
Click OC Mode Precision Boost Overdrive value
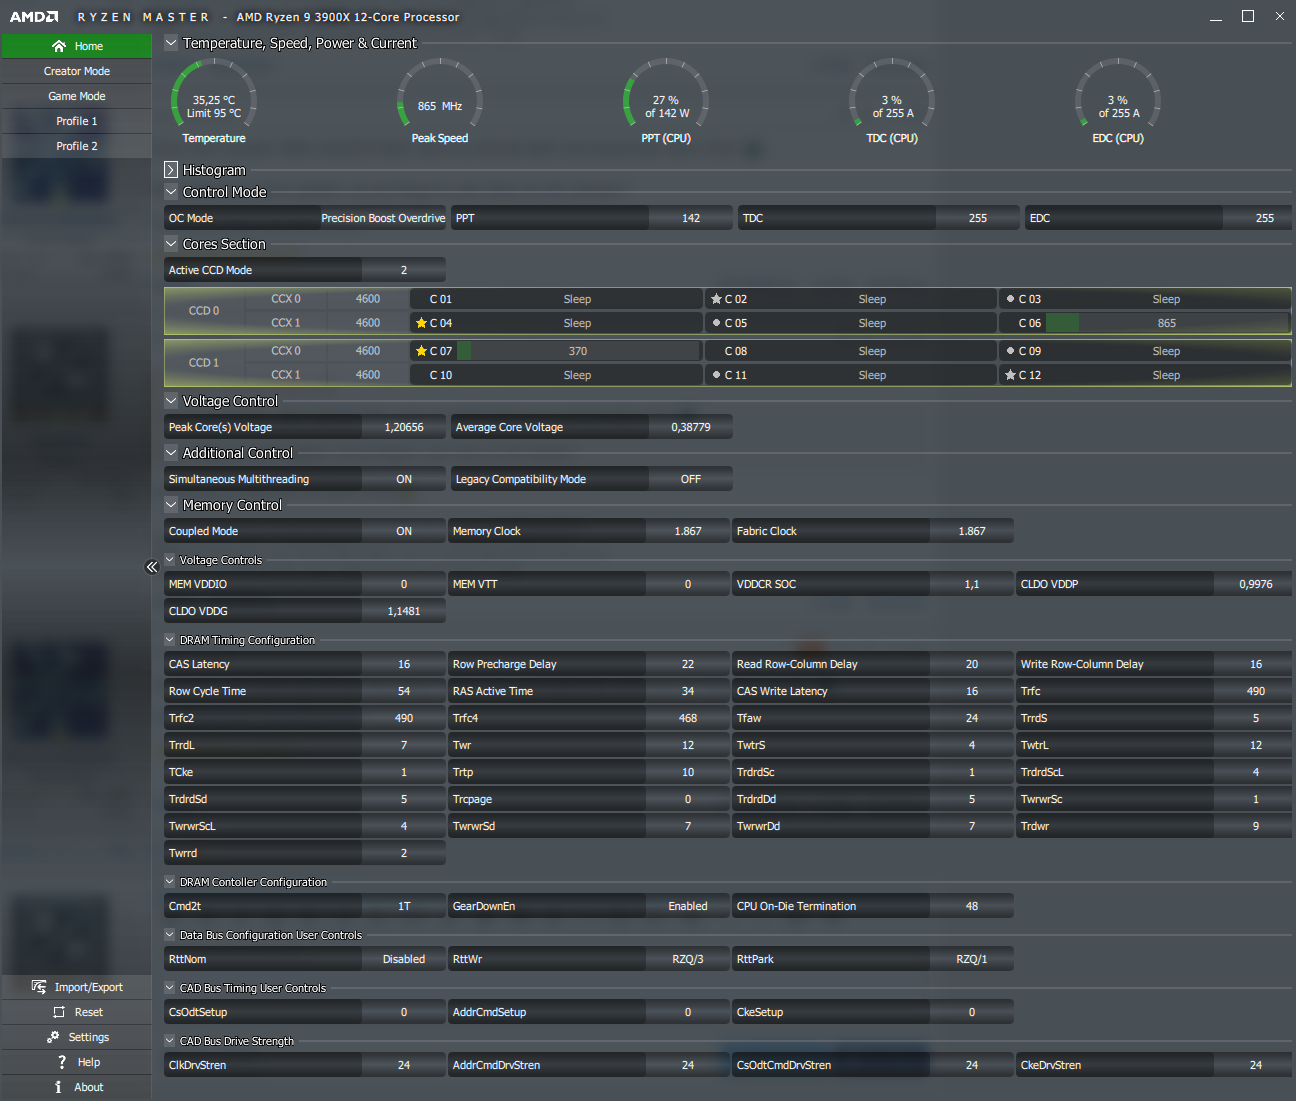383,218
